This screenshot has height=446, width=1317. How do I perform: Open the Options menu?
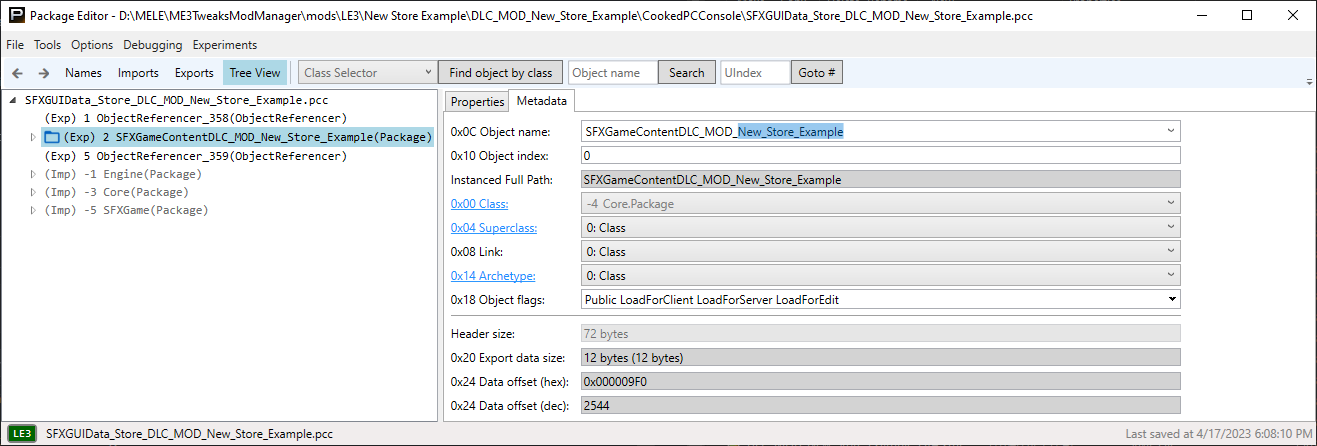tap(92, 45)
